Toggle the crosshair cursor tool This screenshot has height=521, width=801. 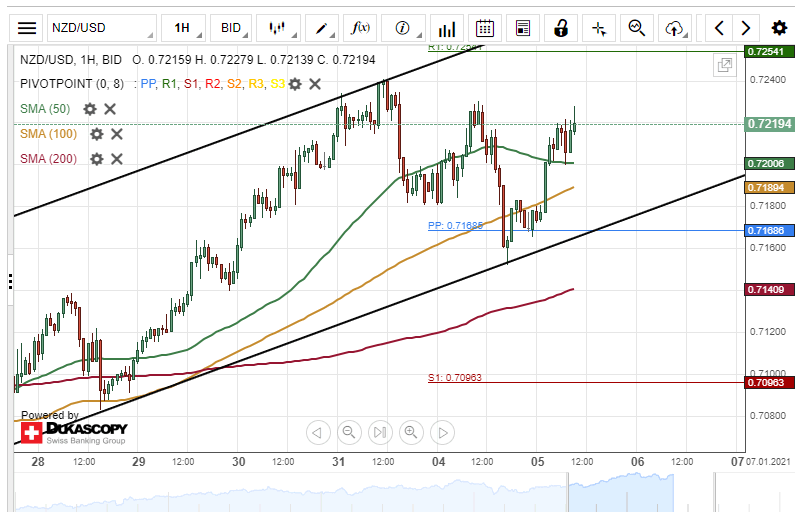click(x=600, y=28)
